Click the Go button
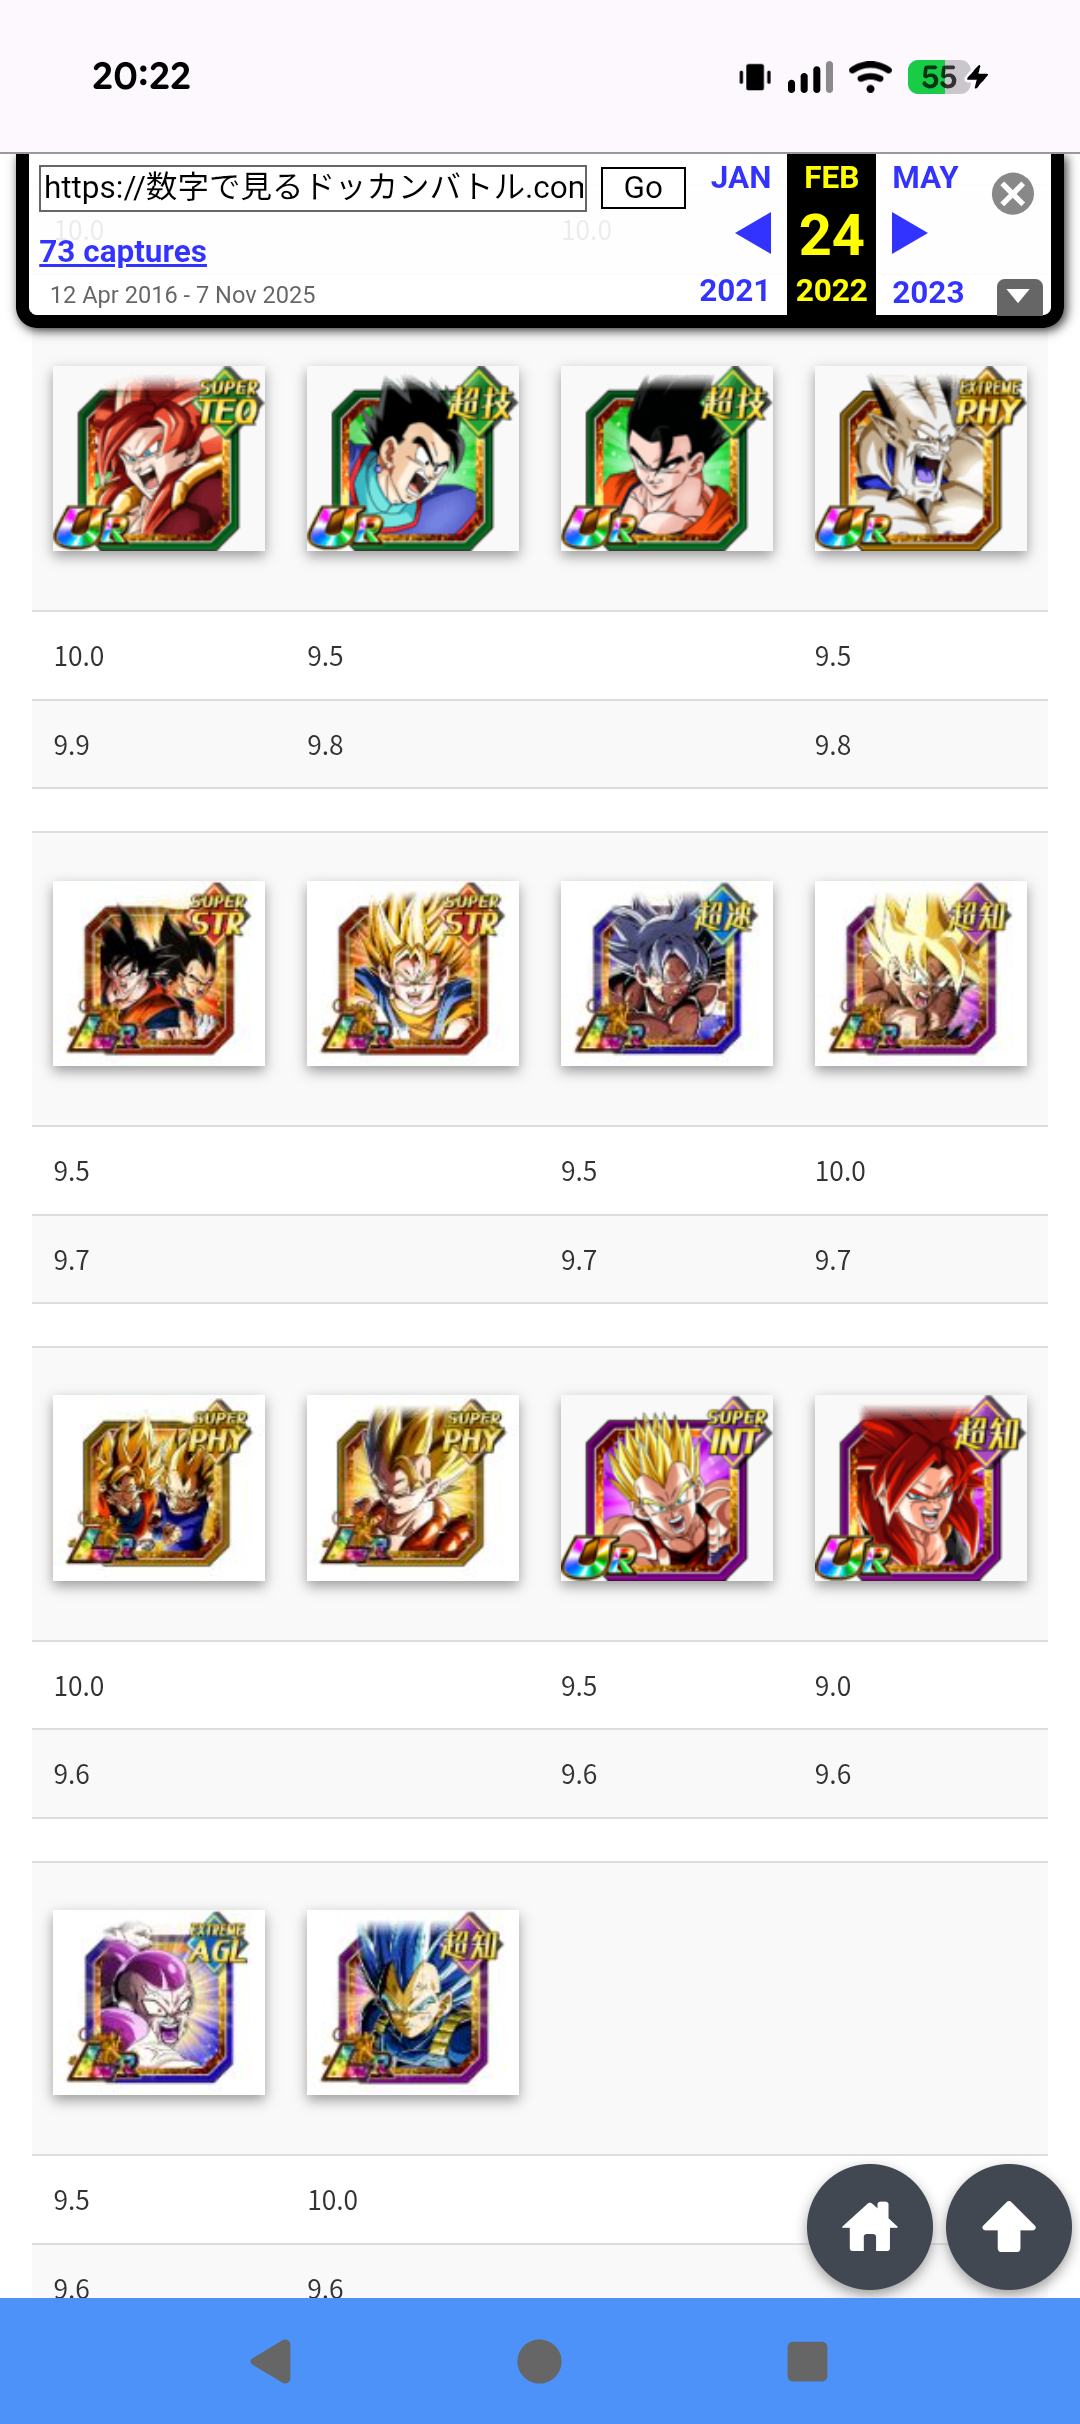This screenshot has height=2424, width=1080. click(x=643, y=188)
